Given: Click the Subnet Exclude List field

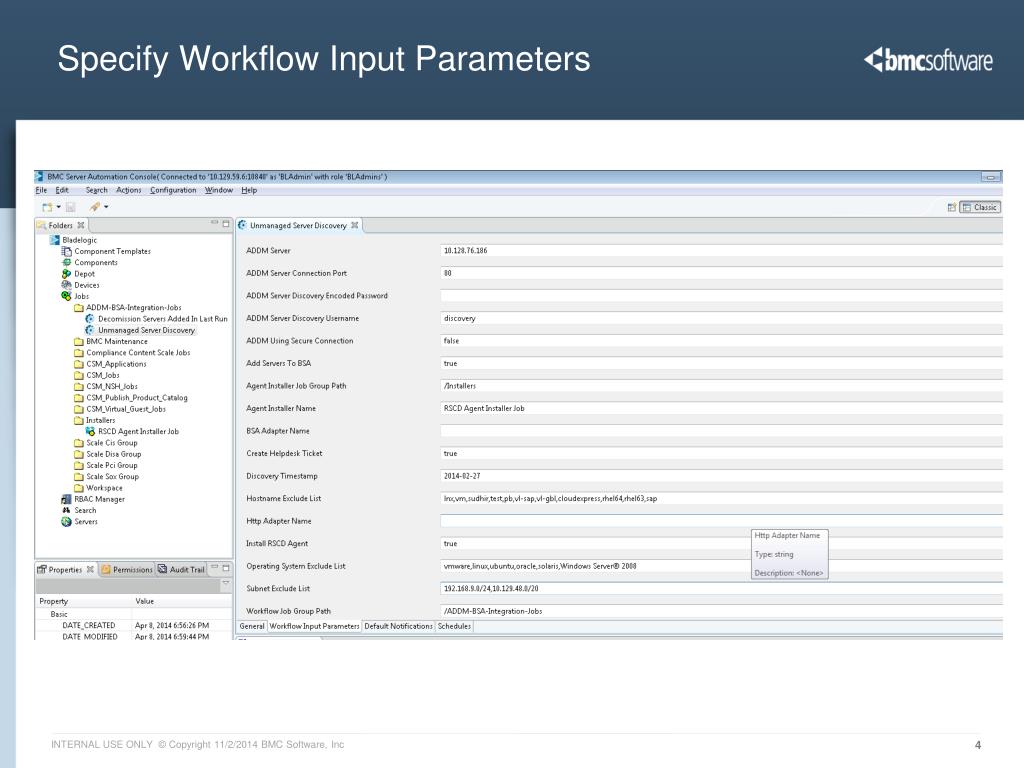Looking at the screenshot, I should pos(721,588).
